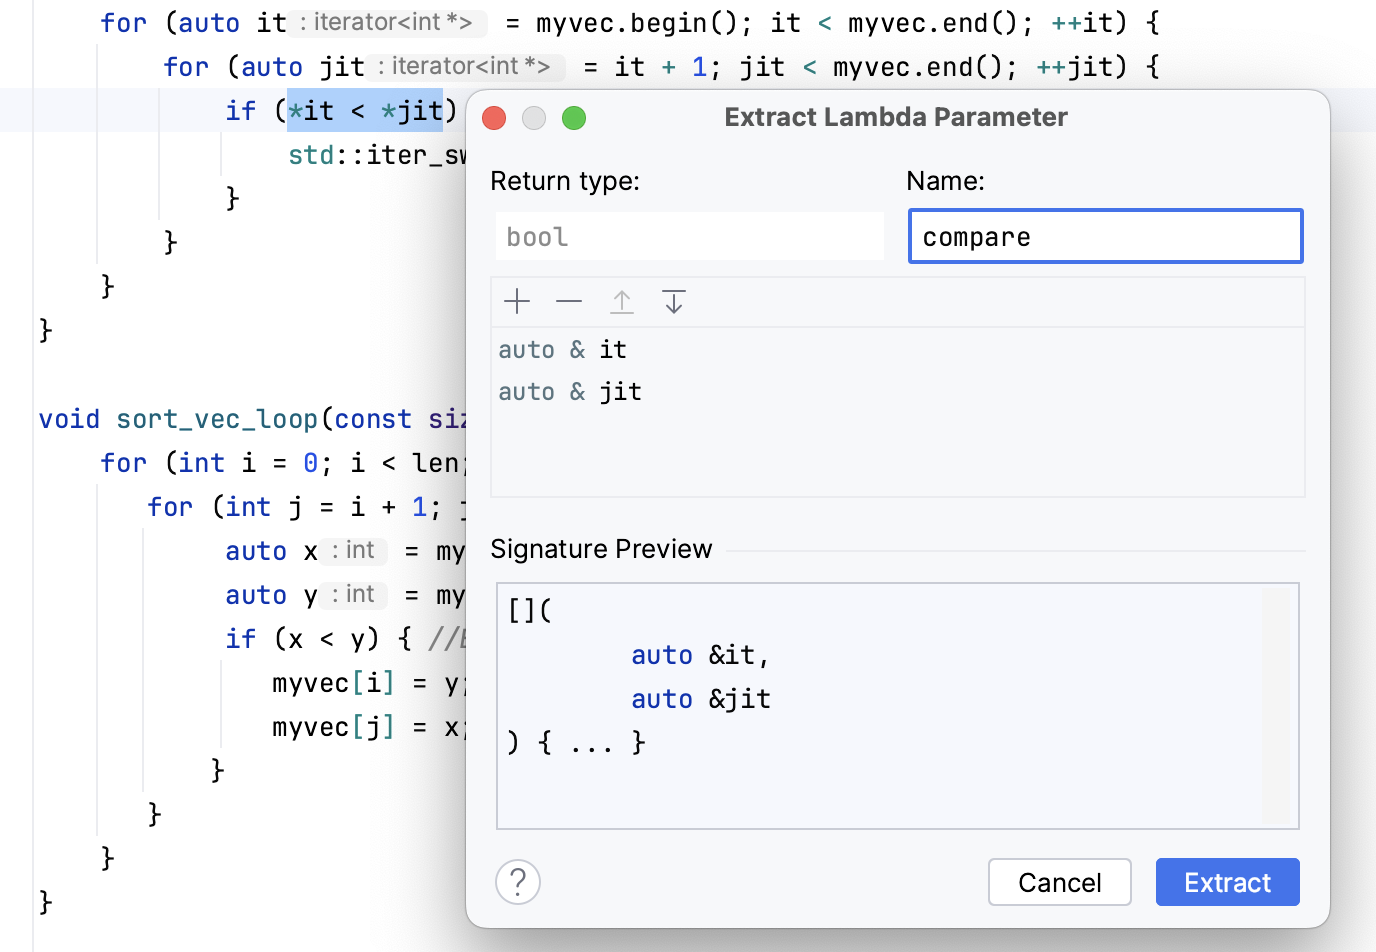The width and height of the screenshot is (1376, 952).
Task: Click the sort_vec_loop function name in the editor
Action: click(x=216, y=418)
